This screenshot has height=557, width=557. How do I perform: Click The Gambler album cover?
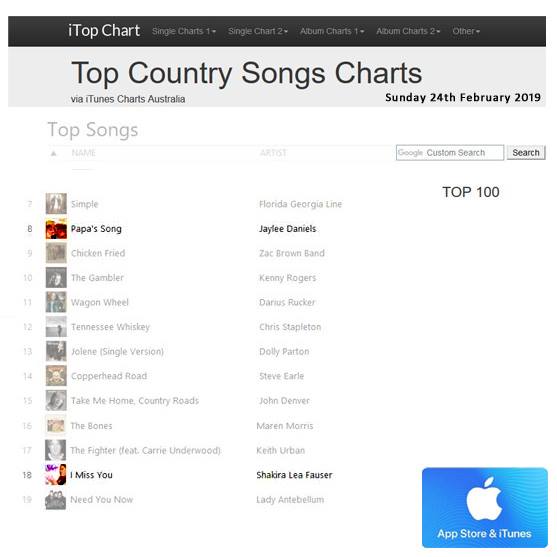(56, 277)
